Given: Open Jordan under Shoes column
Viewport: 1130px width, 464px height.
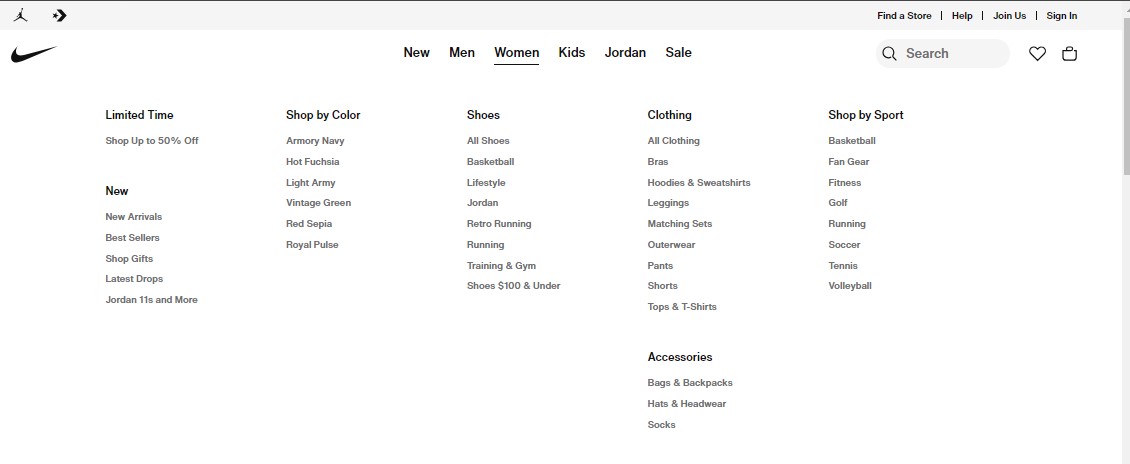Looking at the screenshot, I should (482, 203).
